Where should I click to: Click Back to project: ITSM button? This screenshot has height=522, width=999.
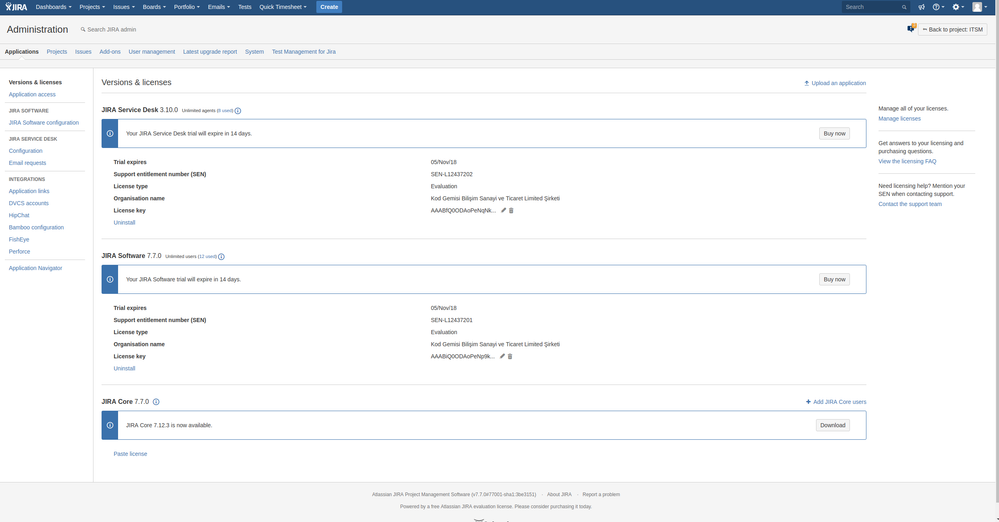pyautogui.click(x=952, y=29)
